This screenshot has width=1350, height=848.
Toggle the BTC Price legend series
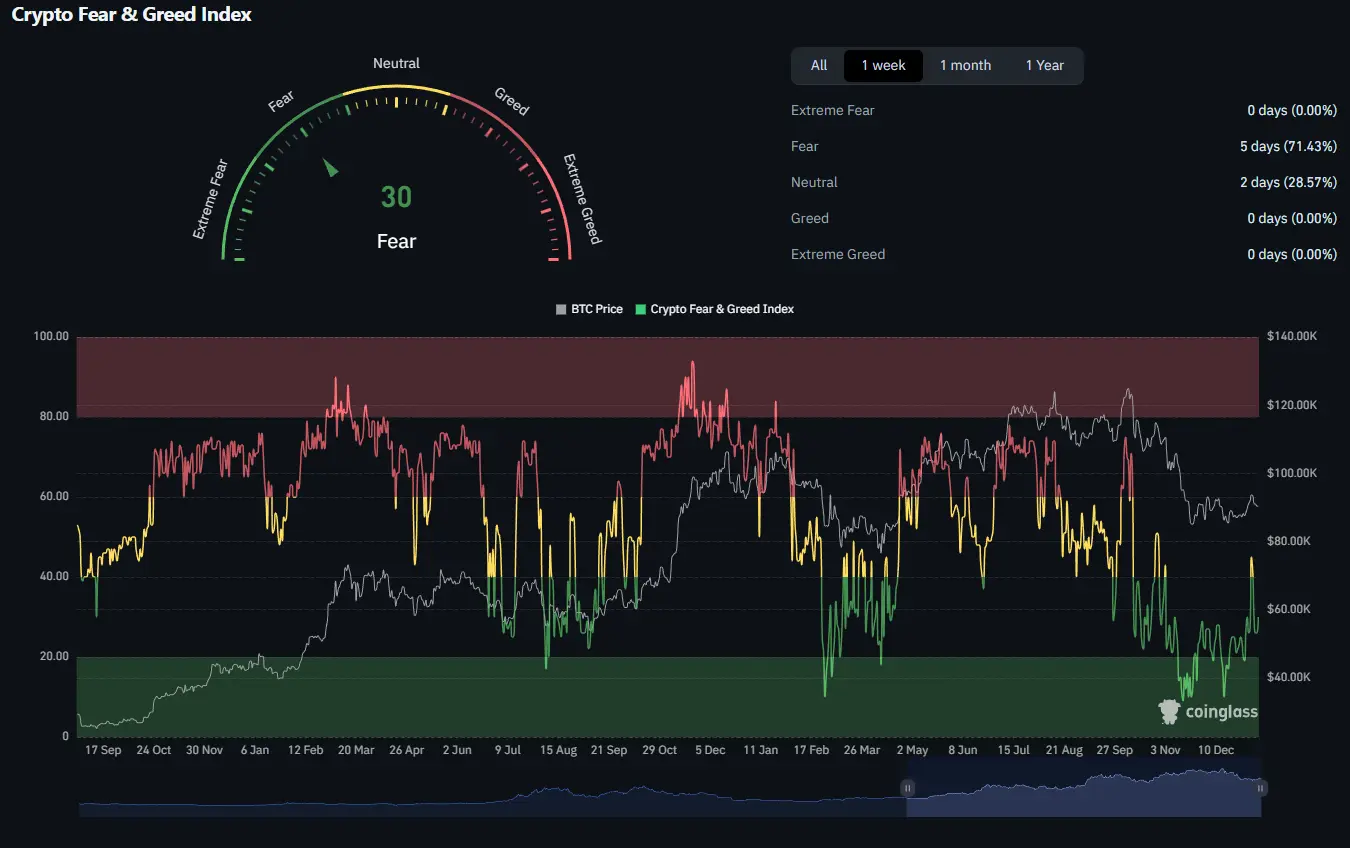596,309
